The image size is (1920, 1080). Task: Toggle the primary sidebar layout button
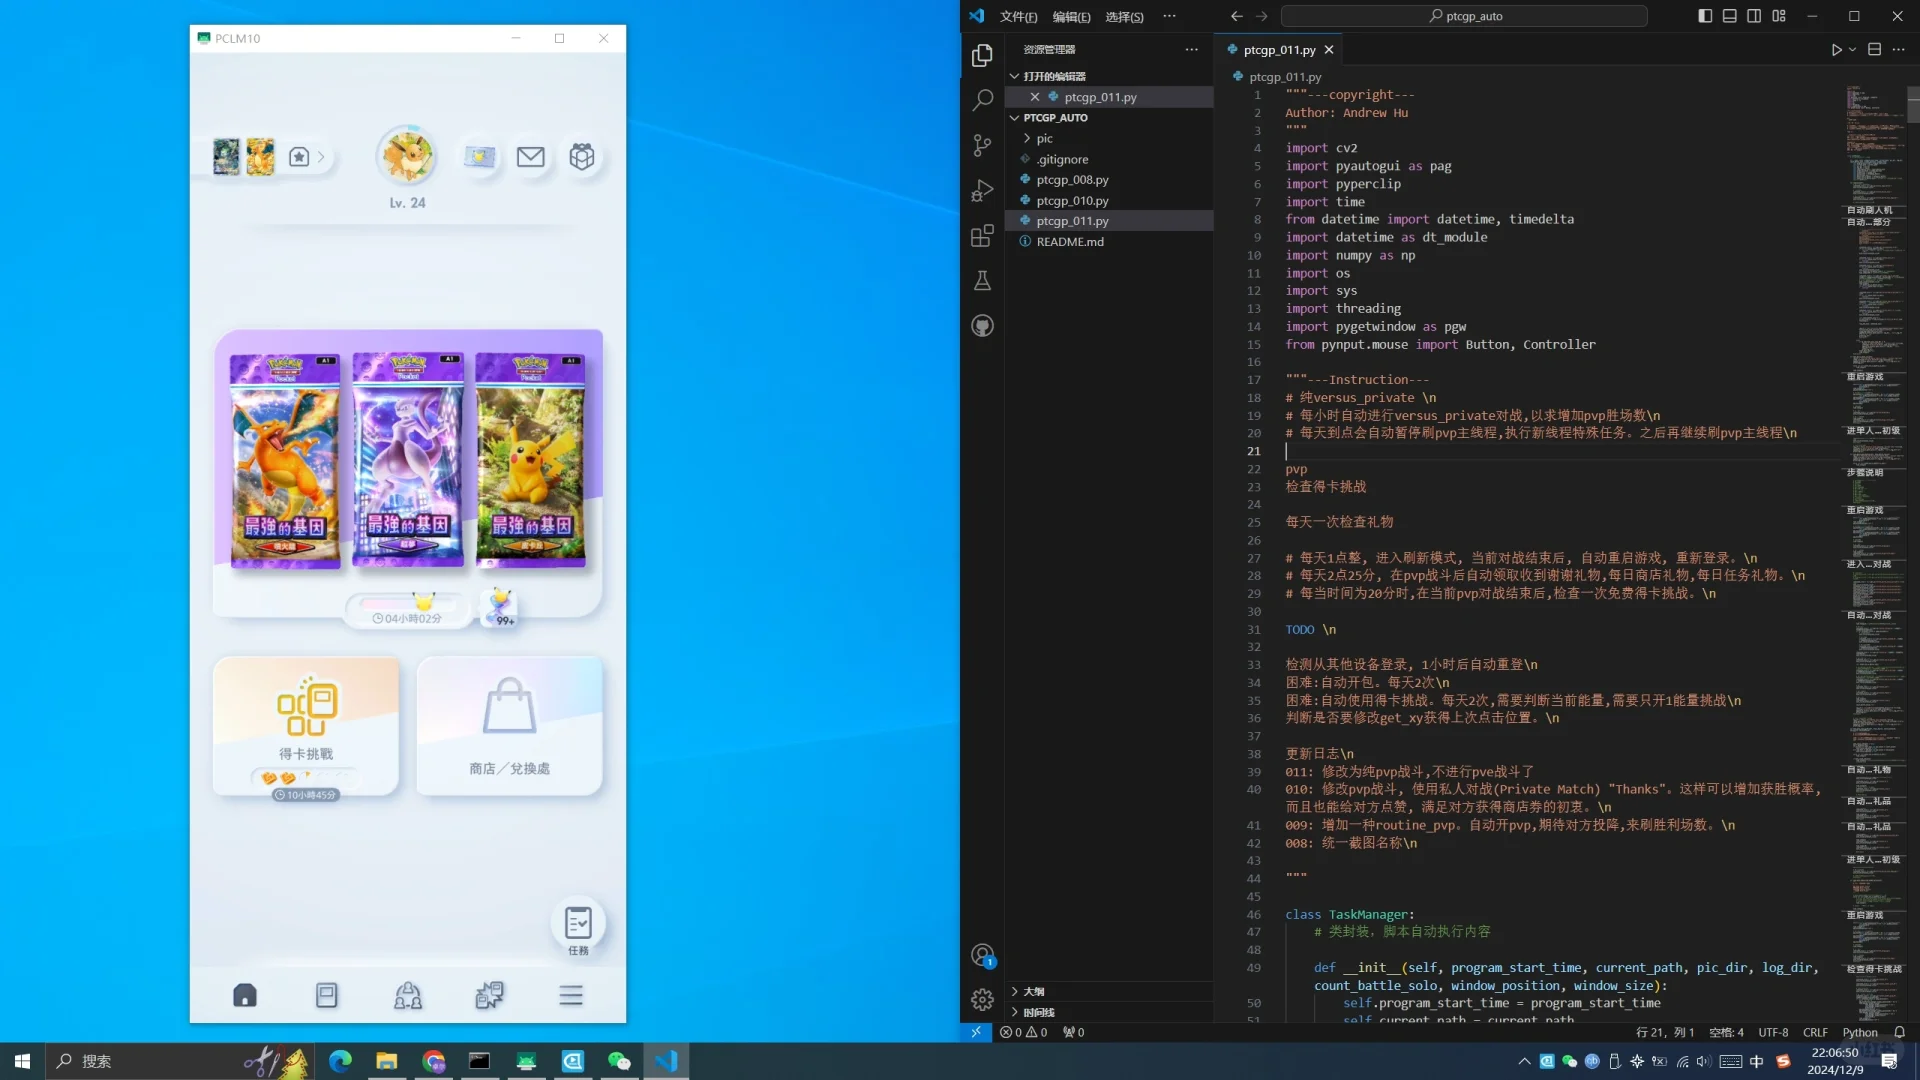point(1705,16)
